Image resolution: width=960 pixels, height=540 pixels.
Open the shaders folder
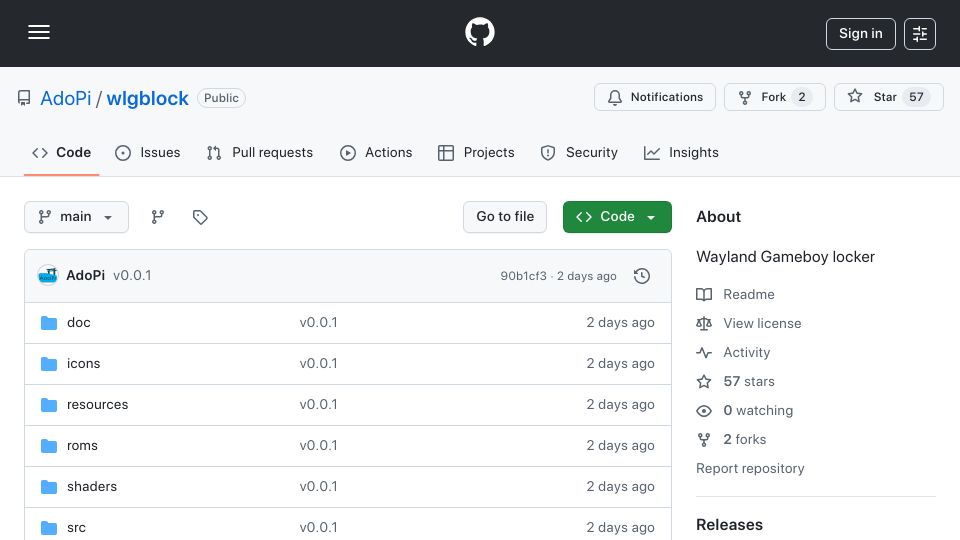92,487
